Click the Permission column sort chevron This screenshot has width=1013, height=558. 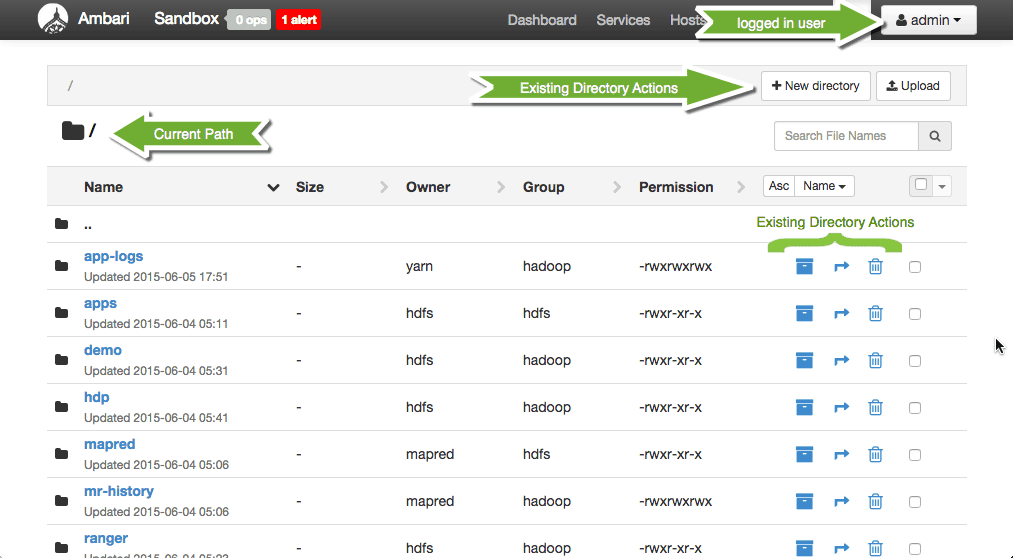(x=741, y=187)
